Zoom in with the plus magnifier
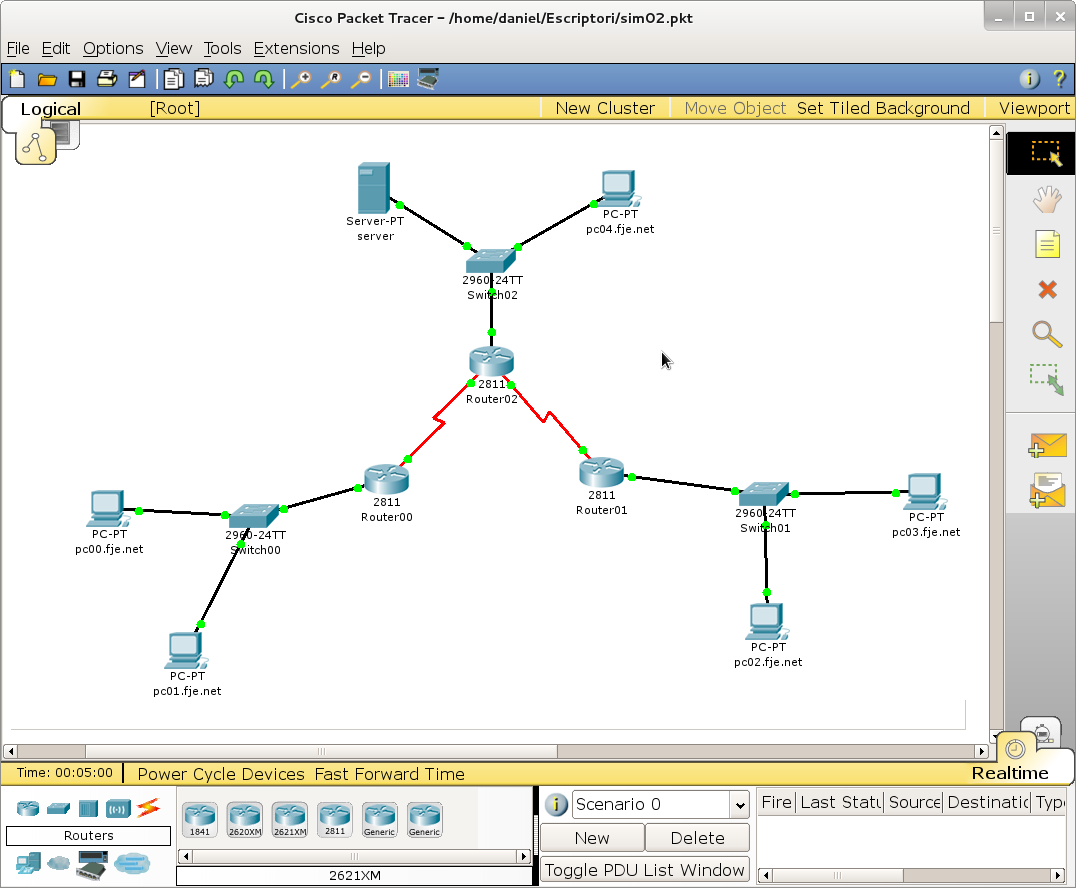 [x=301, y=80]
